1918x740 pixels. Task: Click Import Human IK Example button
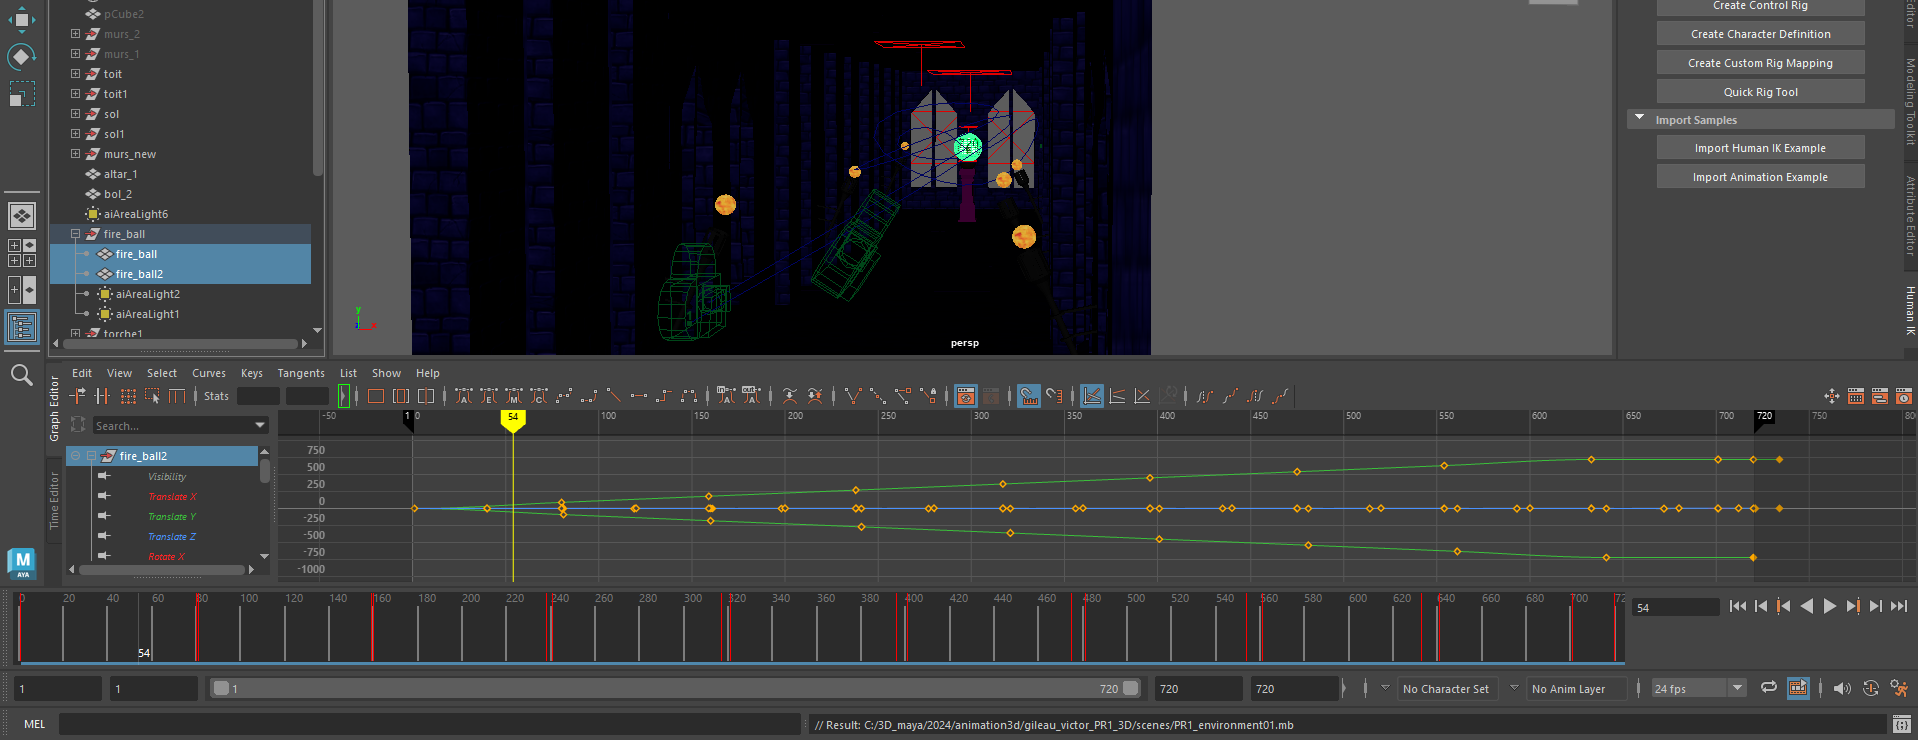[1760, 148]
